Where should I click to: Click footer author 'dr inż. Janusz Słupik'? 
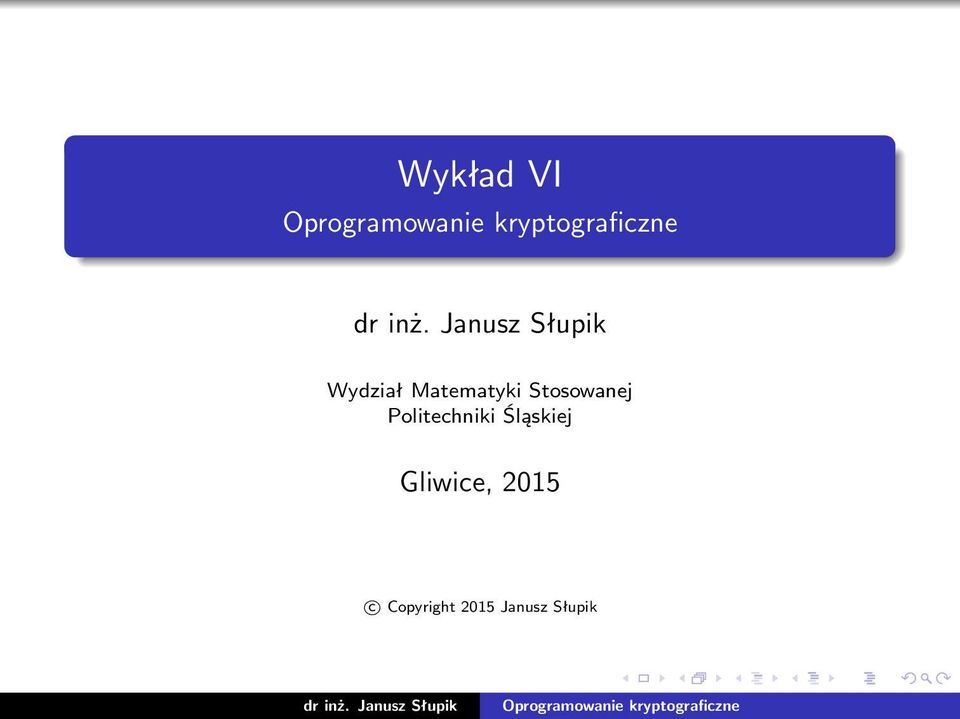click(380, 706)
